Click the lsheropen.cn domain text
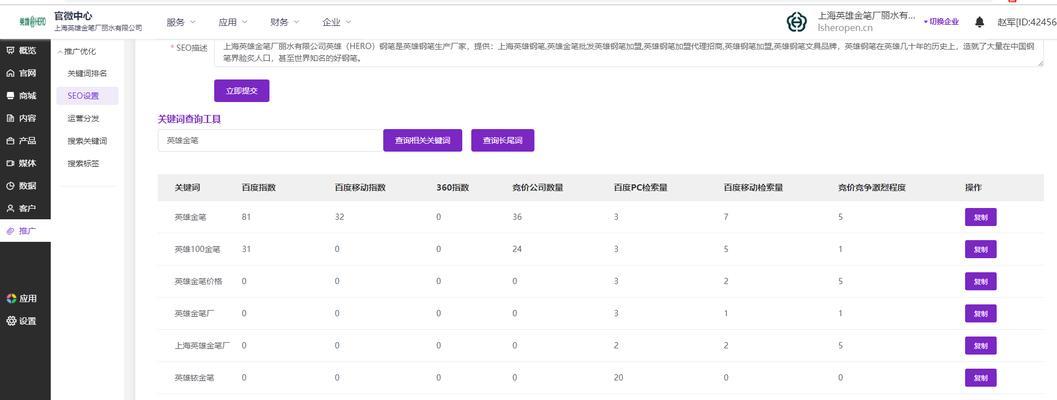 tap(845, 28)
